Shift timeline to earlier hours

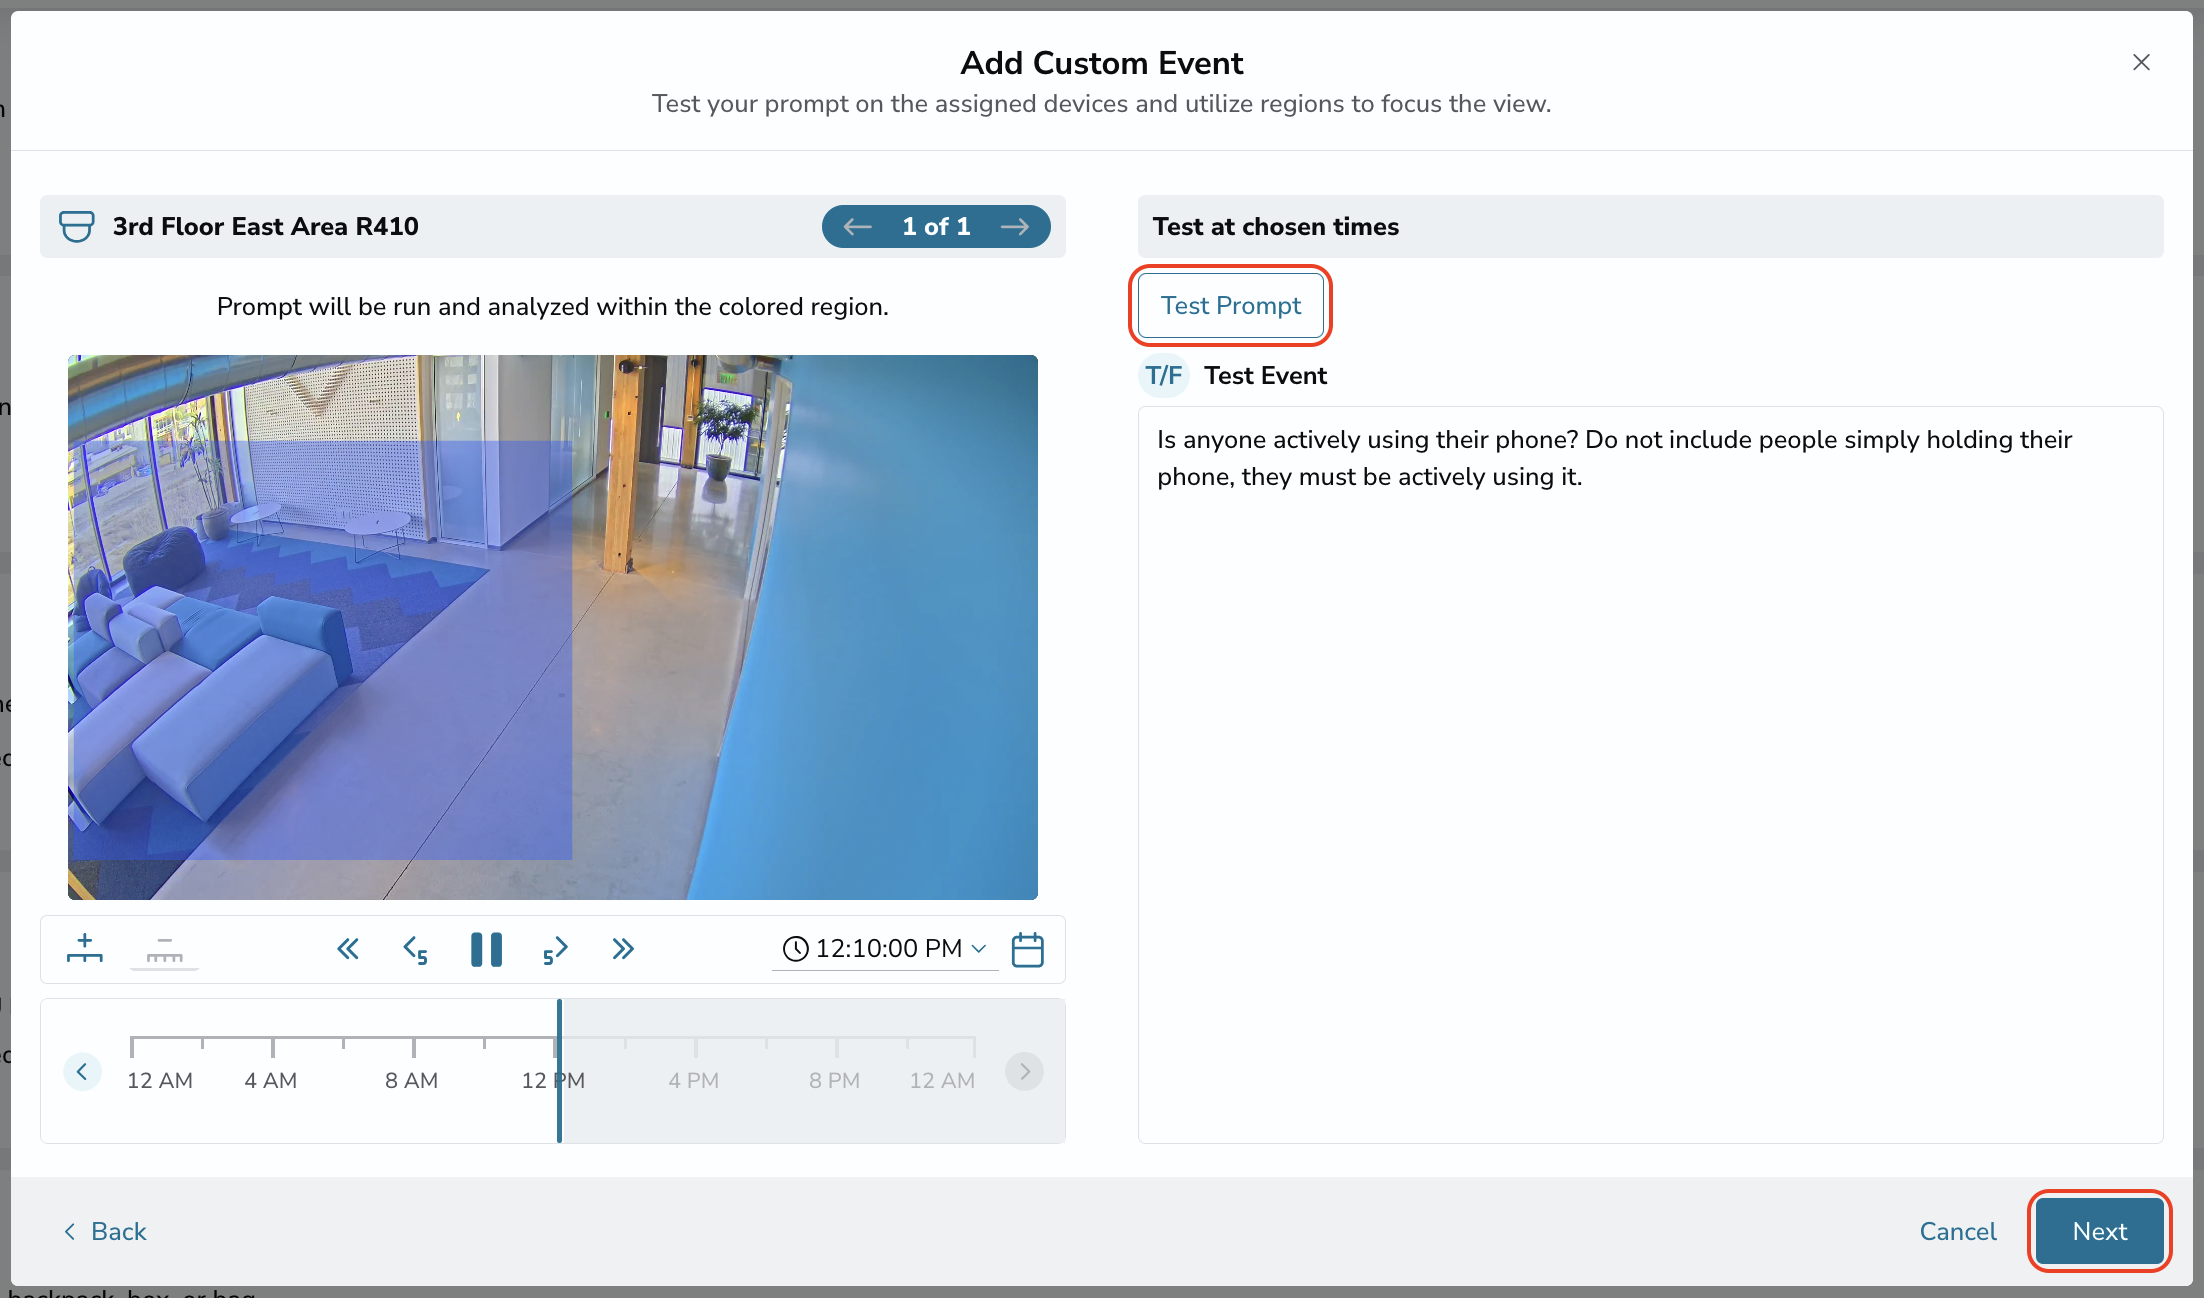pyautogui.click(x=82, y=1072)
